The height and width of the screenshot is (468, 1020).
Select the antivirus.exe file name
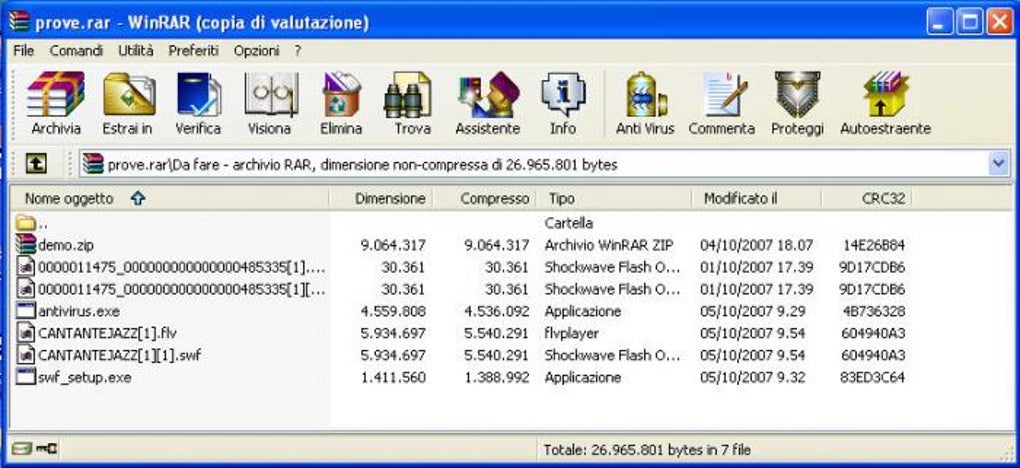coord(79,311)
